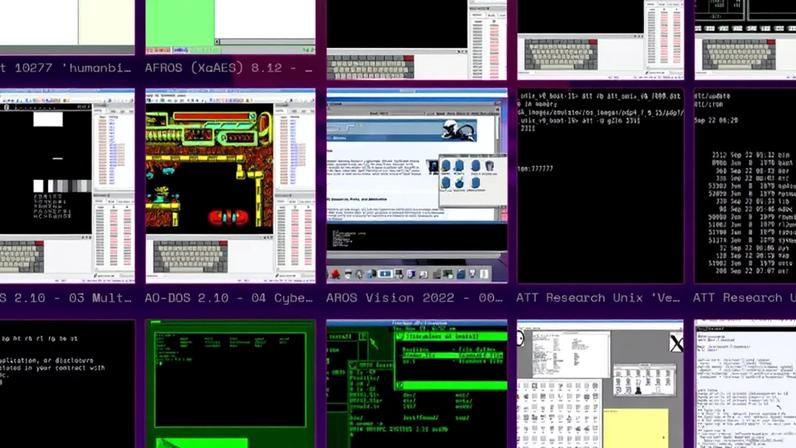Select the black terminal thumbnail mentioning disclosure

tap(67, 384)
